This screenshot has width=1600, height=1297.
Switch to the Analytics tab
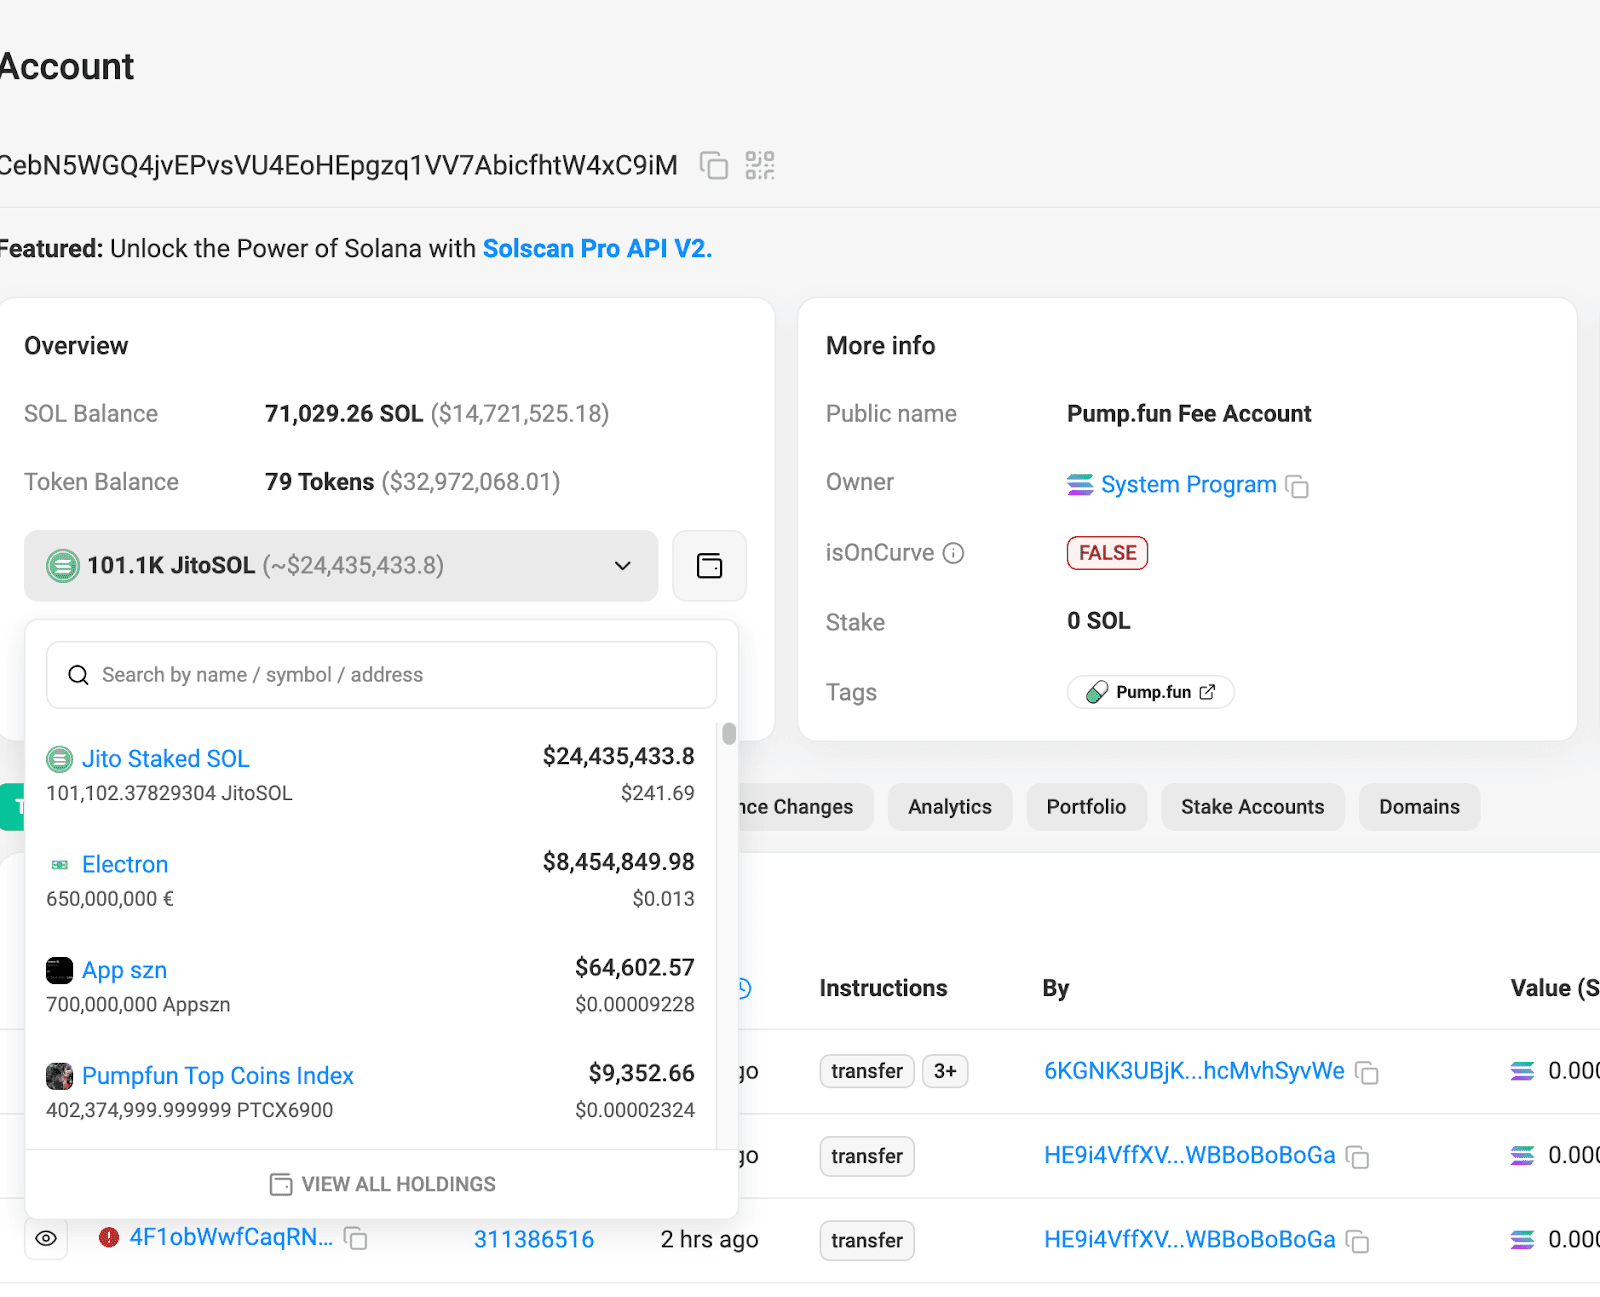point(950,807)
